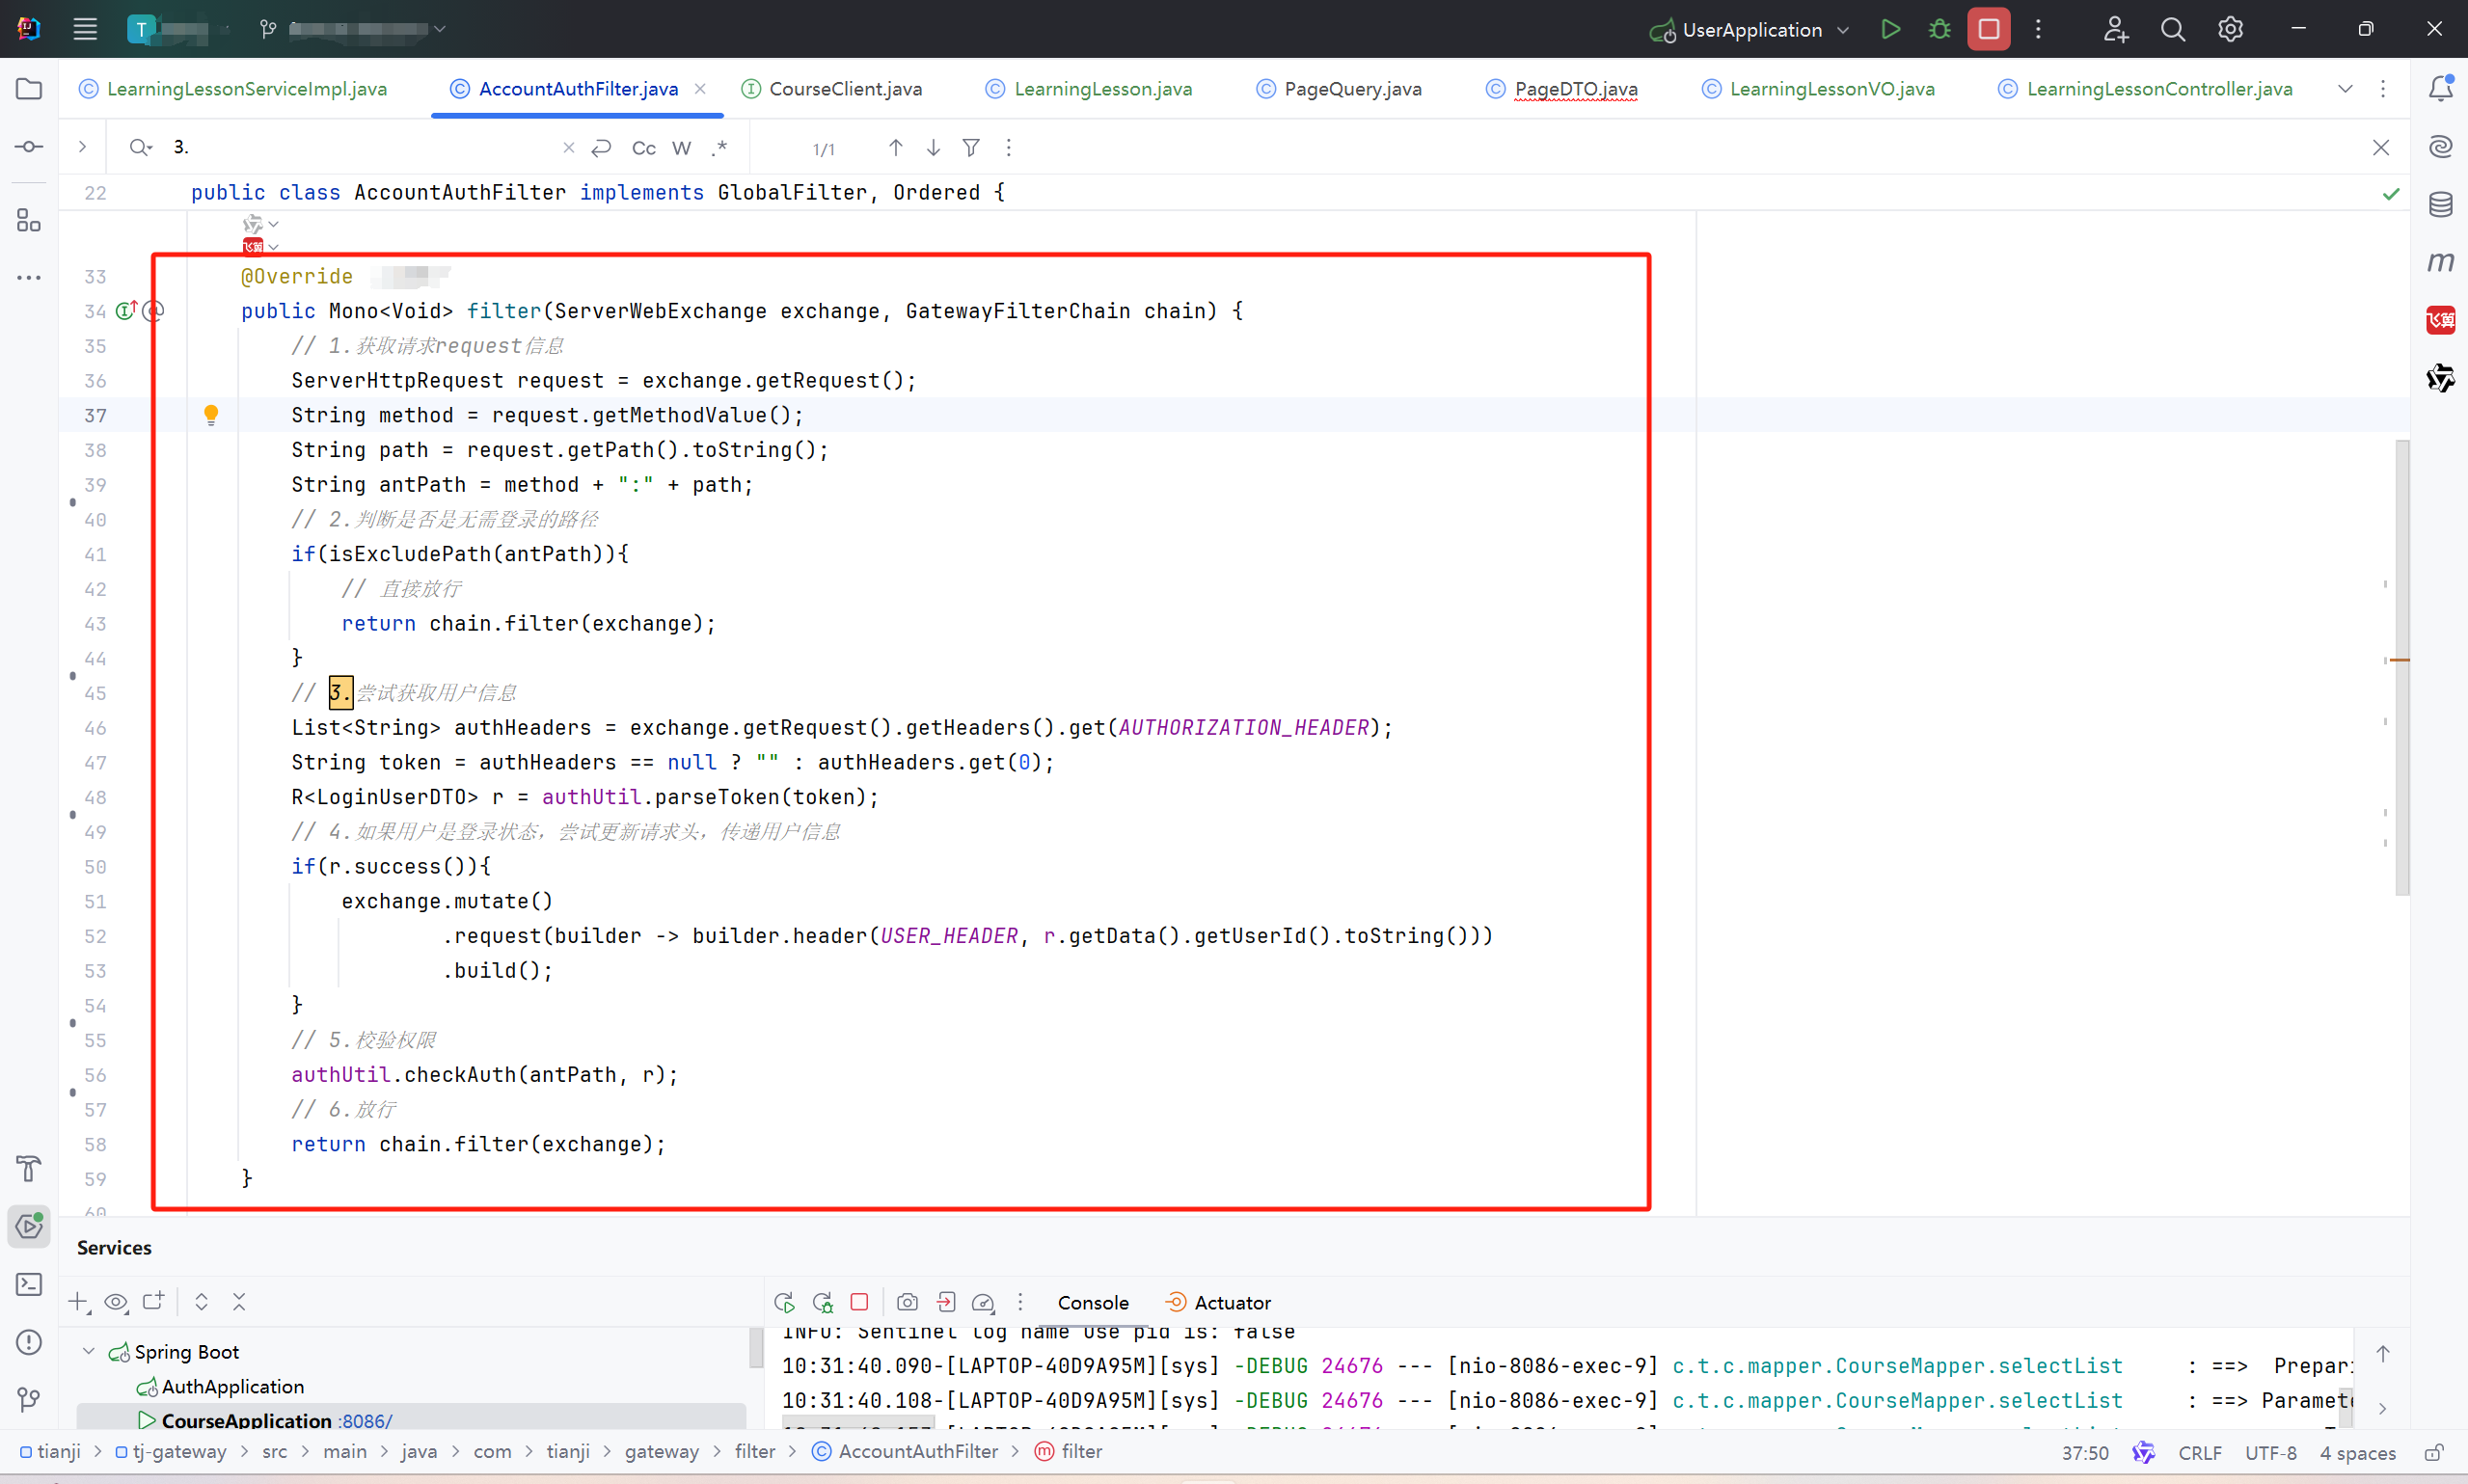Open the AI assistant spiral icon
The width and height of the screenshot is (2468, 1484).
(x=2441, y=147)
